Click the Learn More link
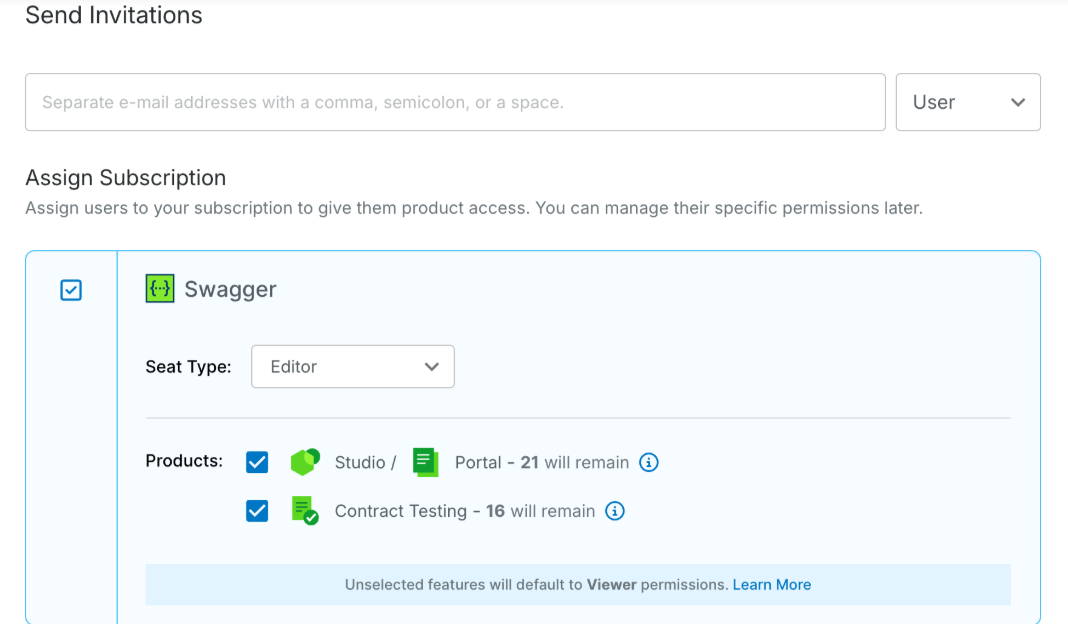 [772, 584]
